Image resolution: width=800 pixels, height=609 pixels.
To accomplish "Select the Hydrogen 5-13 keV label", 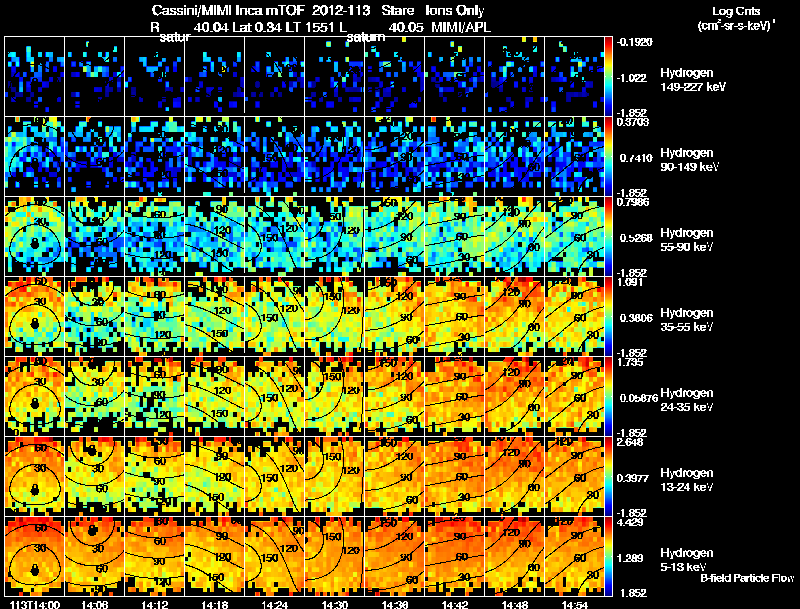I will point(687,560).
